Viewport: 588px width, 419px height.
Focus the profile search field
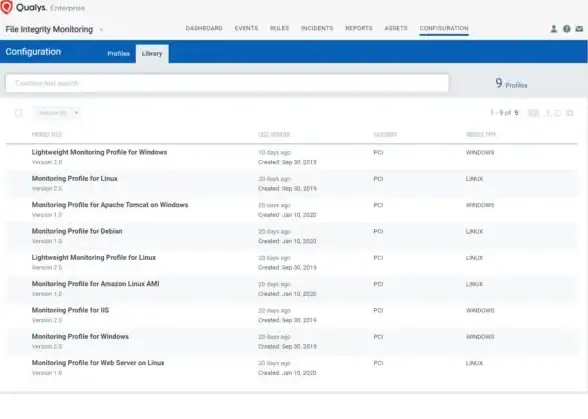pos(227,83)
